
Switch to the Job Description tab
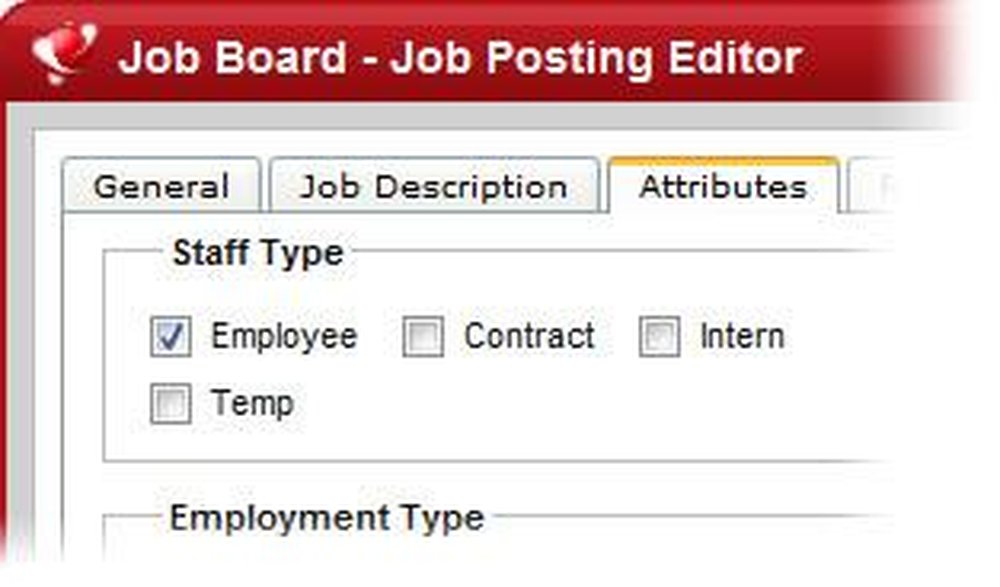point(434,187)
